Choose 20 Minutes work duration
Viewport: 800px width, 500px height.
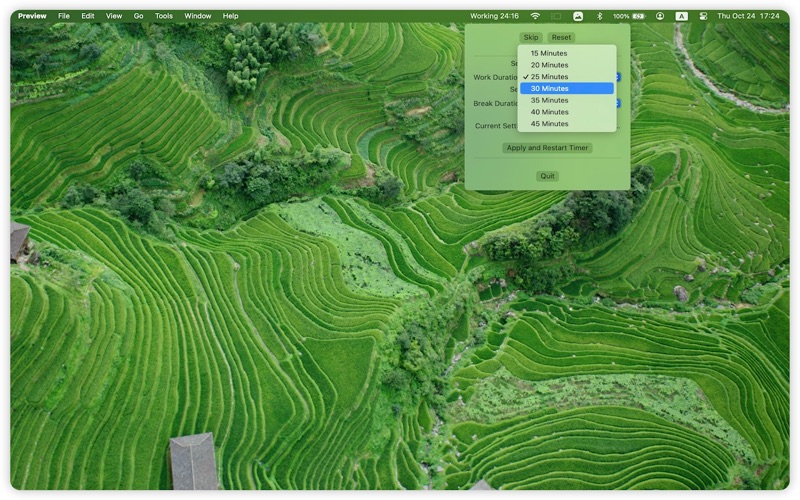pyautogui.click(x=567, y=65)
